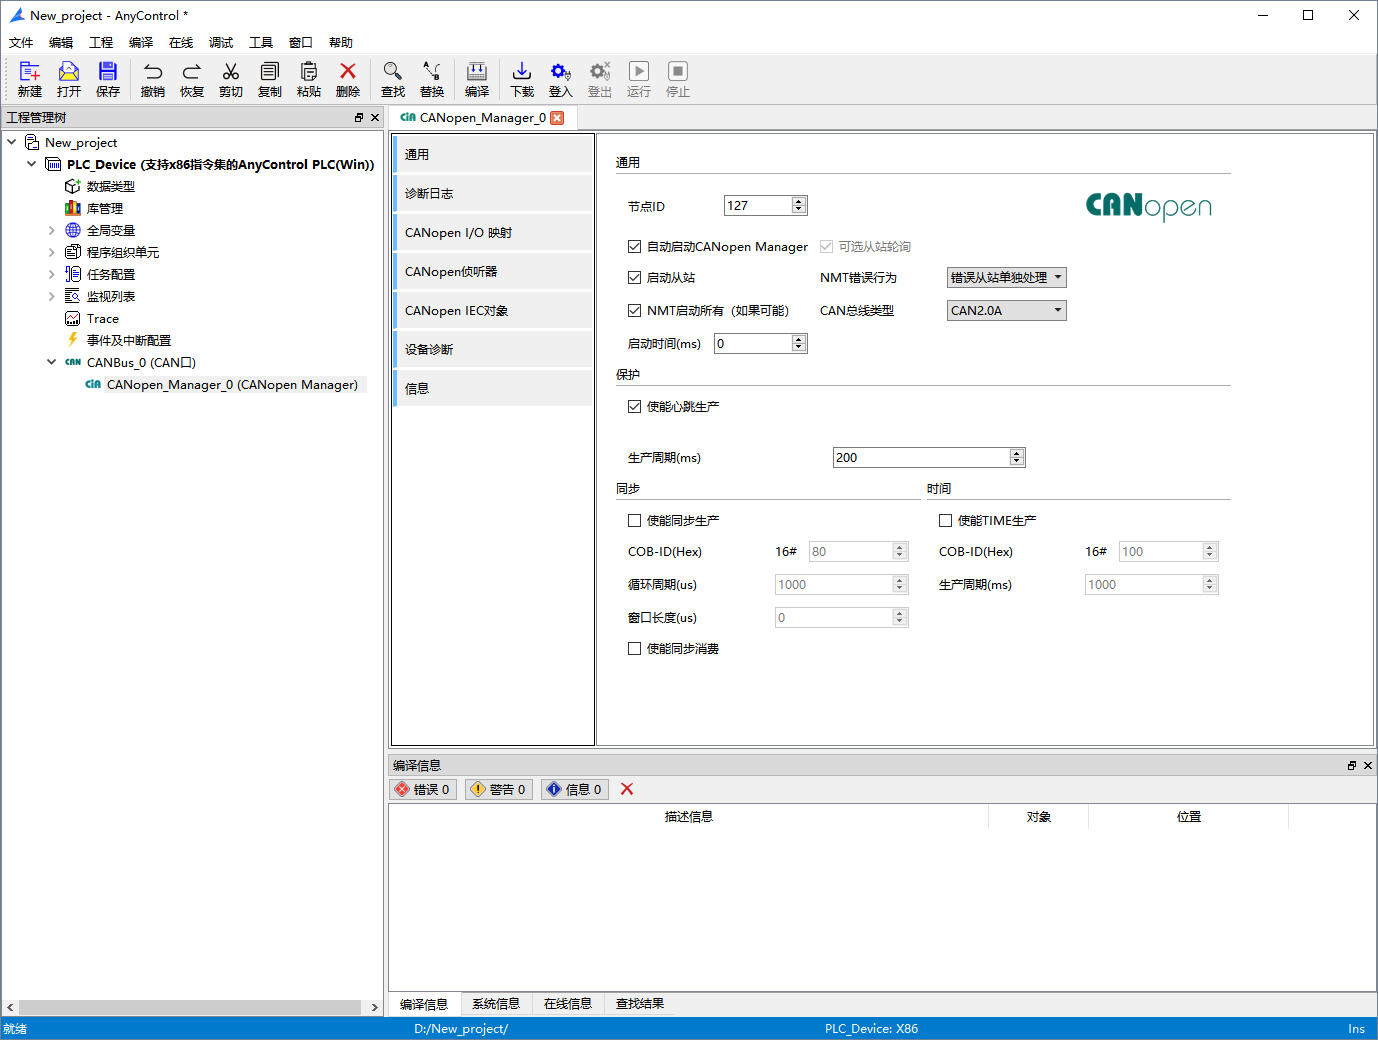Float the 编译信息 panel
This screenshot has height=1040, width=1378.
(1352, 765)
